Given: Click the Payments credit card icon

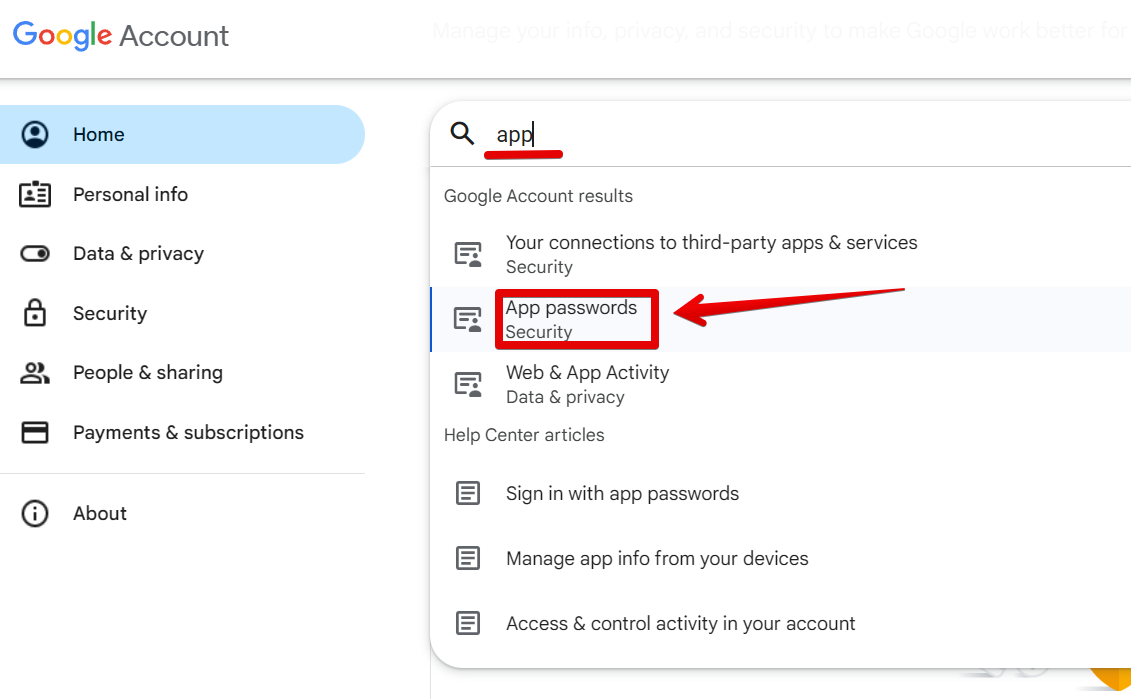Looking at the screenshot, I should (x=35, y=432).
